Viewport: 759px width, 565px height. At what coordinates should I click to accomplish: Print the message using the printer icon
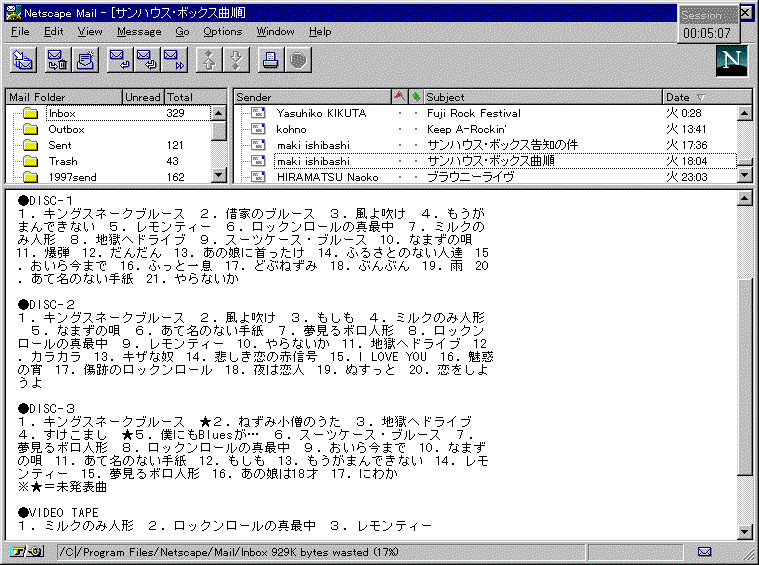269,60
